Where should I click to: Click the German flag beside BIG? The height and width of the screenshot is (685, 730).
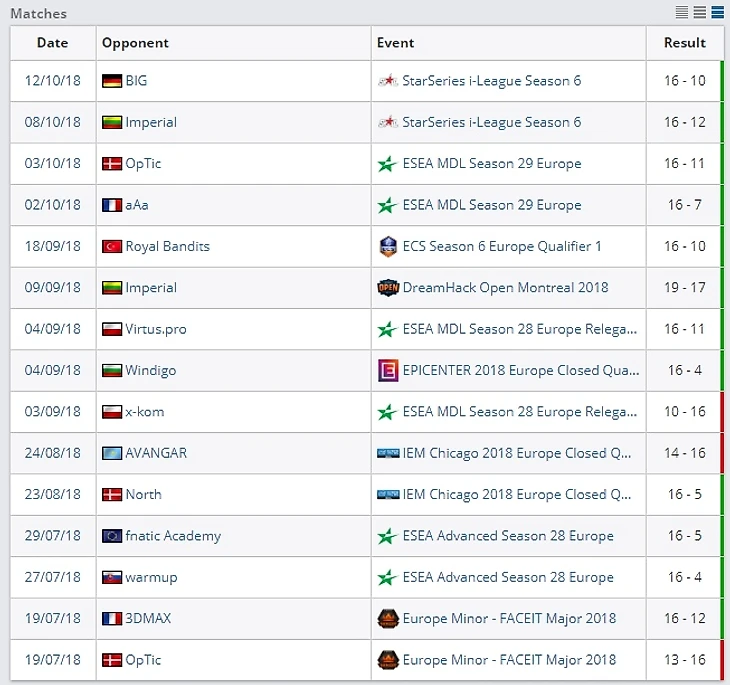tap(112, 81)
